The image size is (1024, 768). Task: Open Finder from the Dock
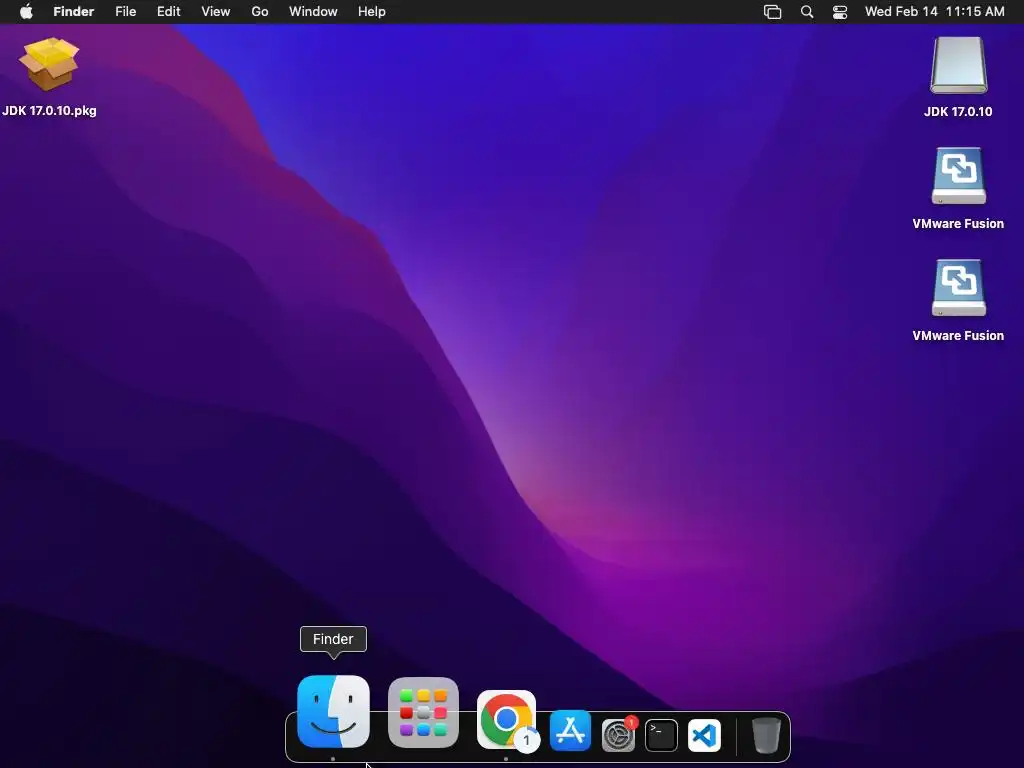pyautogui.click(x=333, y=711)
